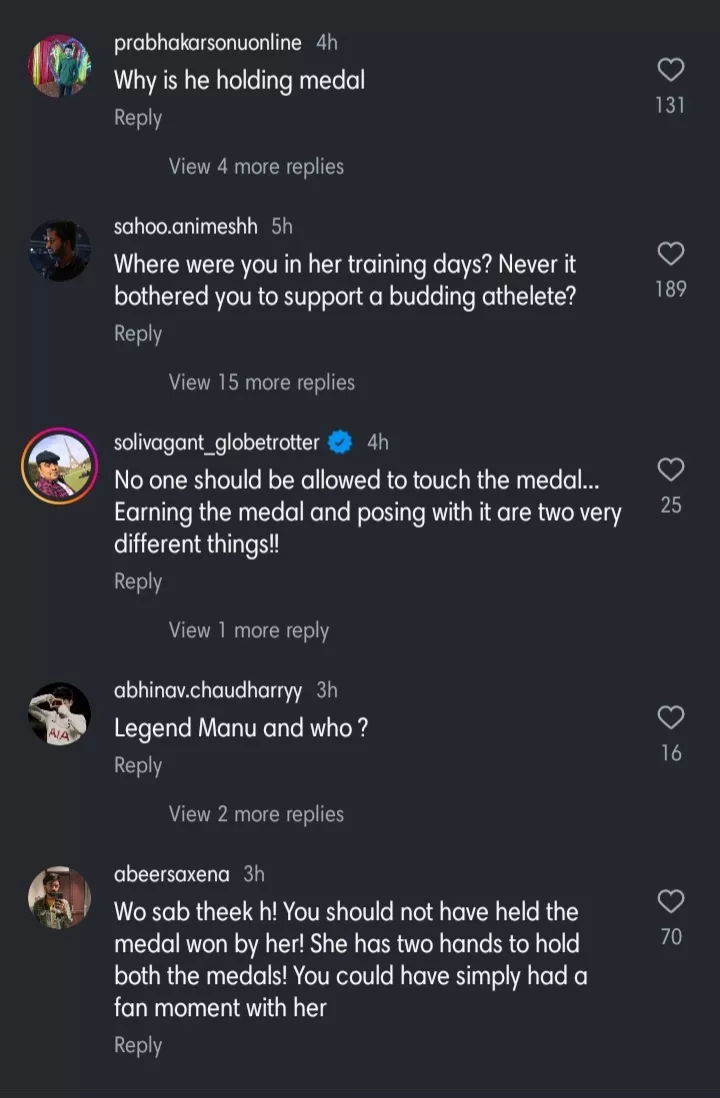View solivagant_globetrotter's profile photo
The width and height of the screenshot is (720, 1098).
pyautogui.click(x=59, y=466)
